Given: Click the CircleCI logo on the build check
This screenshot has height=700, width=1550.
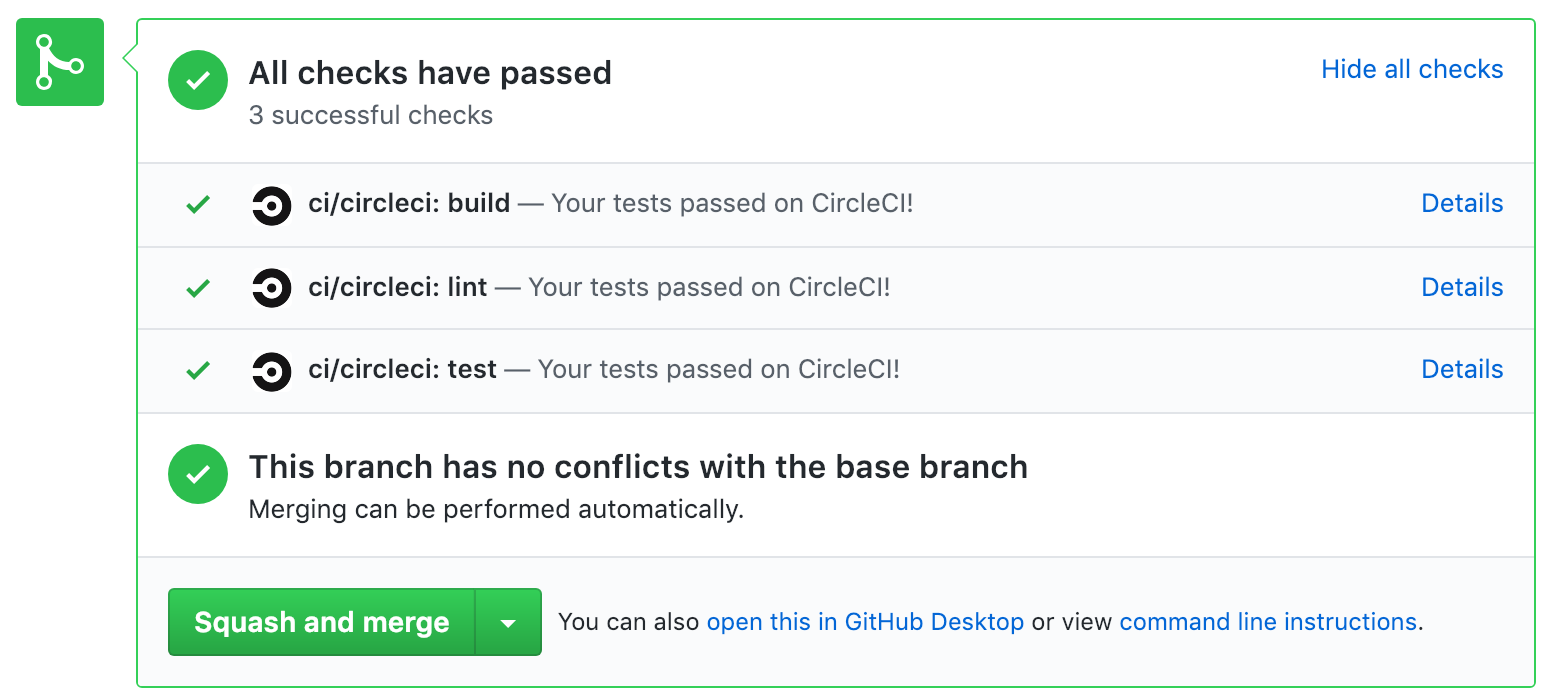Looking at the screenshot, I should 271,205.
